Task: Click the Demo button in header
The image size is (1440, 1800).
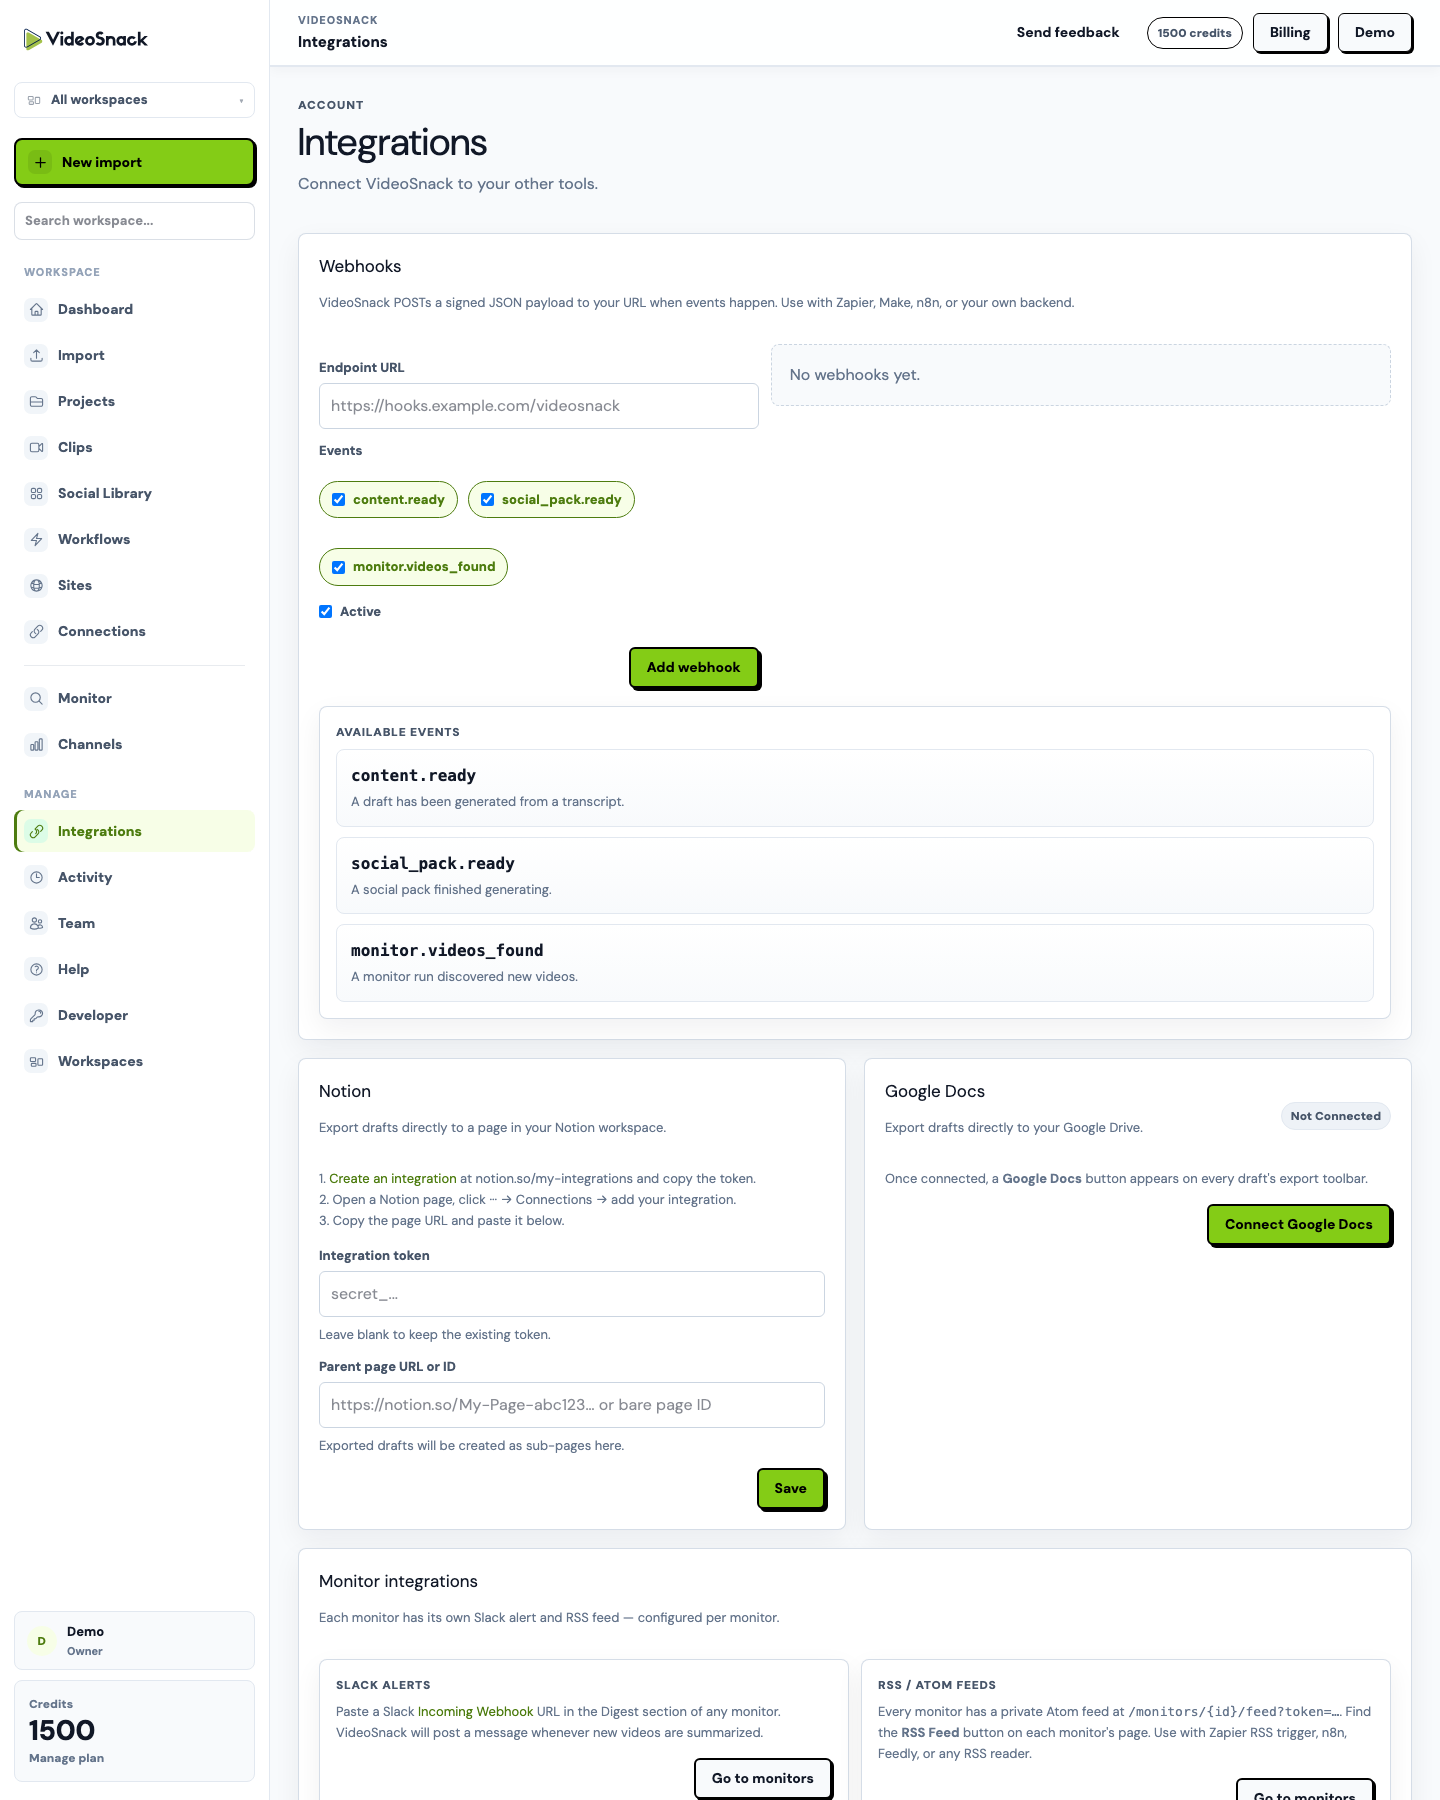Action: (1375, 32)
